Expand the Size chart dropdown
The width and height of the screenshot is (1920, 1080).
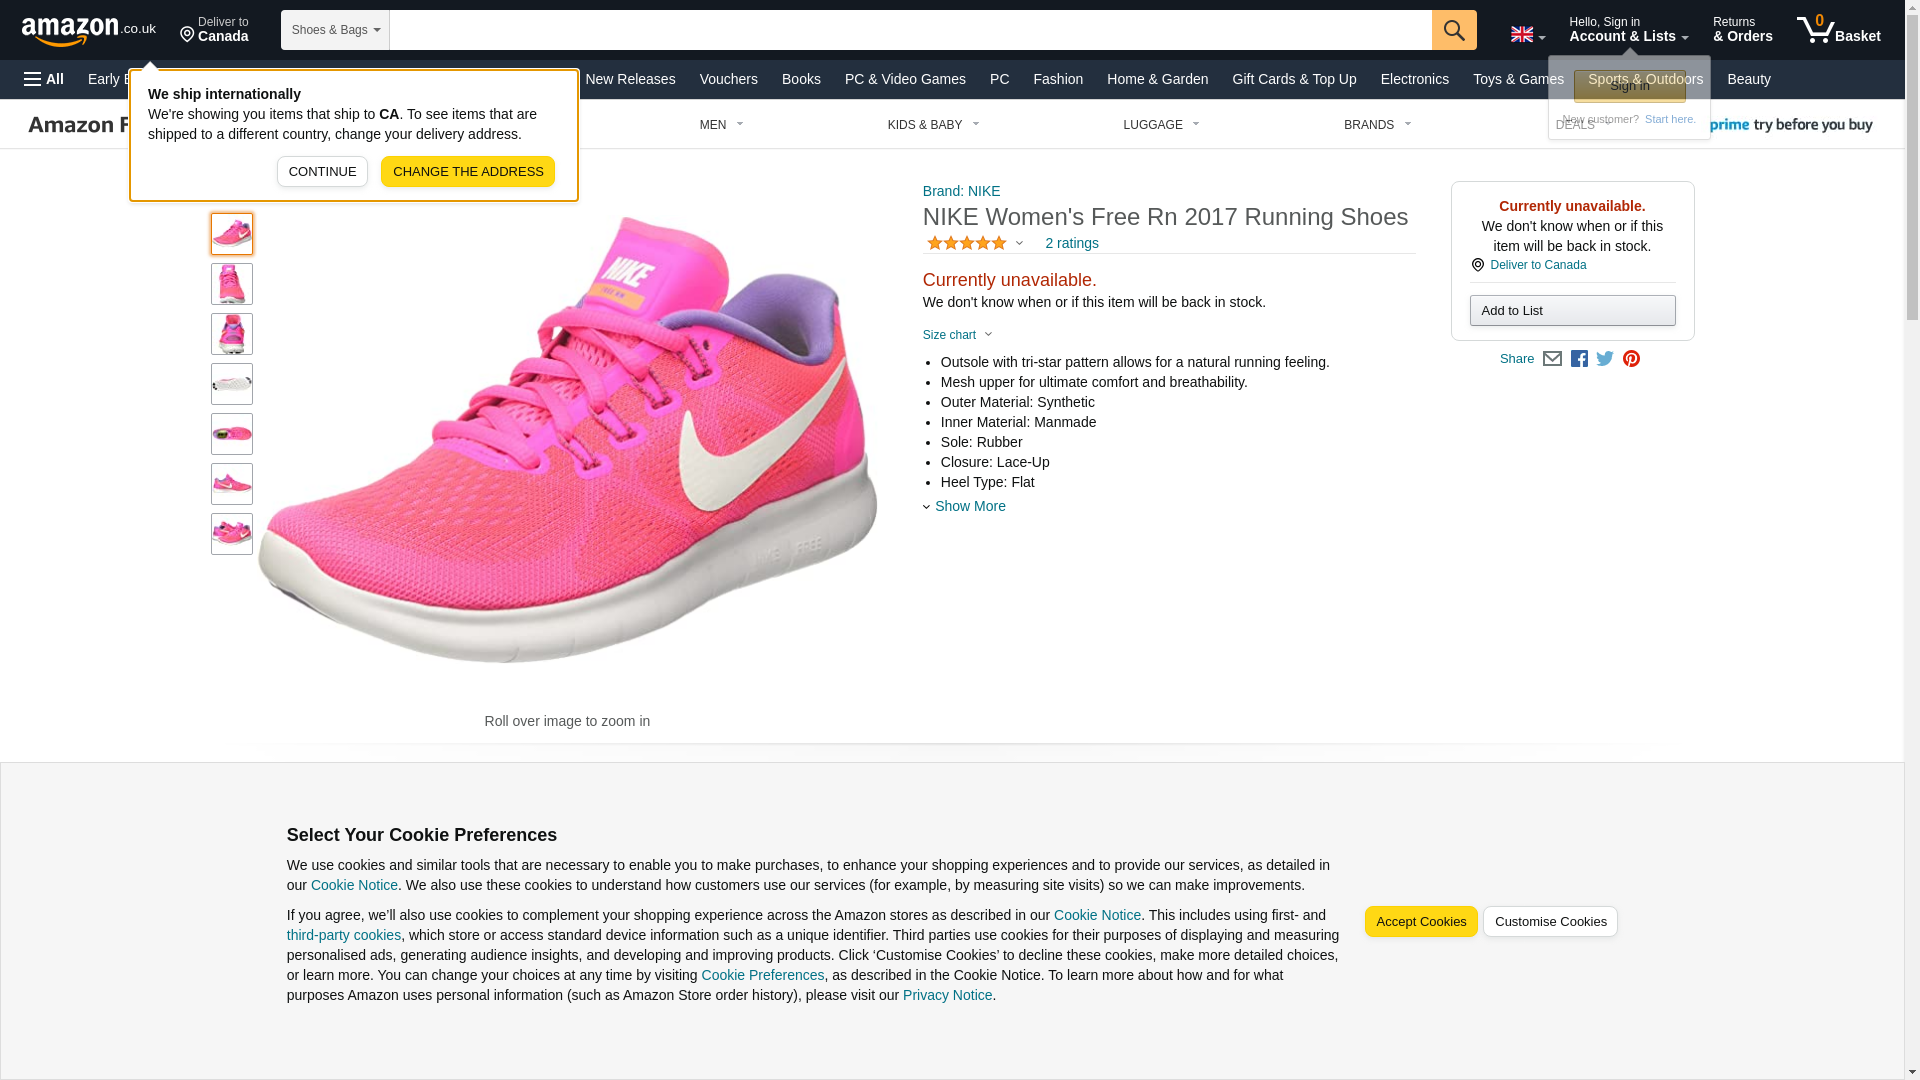[x=957, y=335]
